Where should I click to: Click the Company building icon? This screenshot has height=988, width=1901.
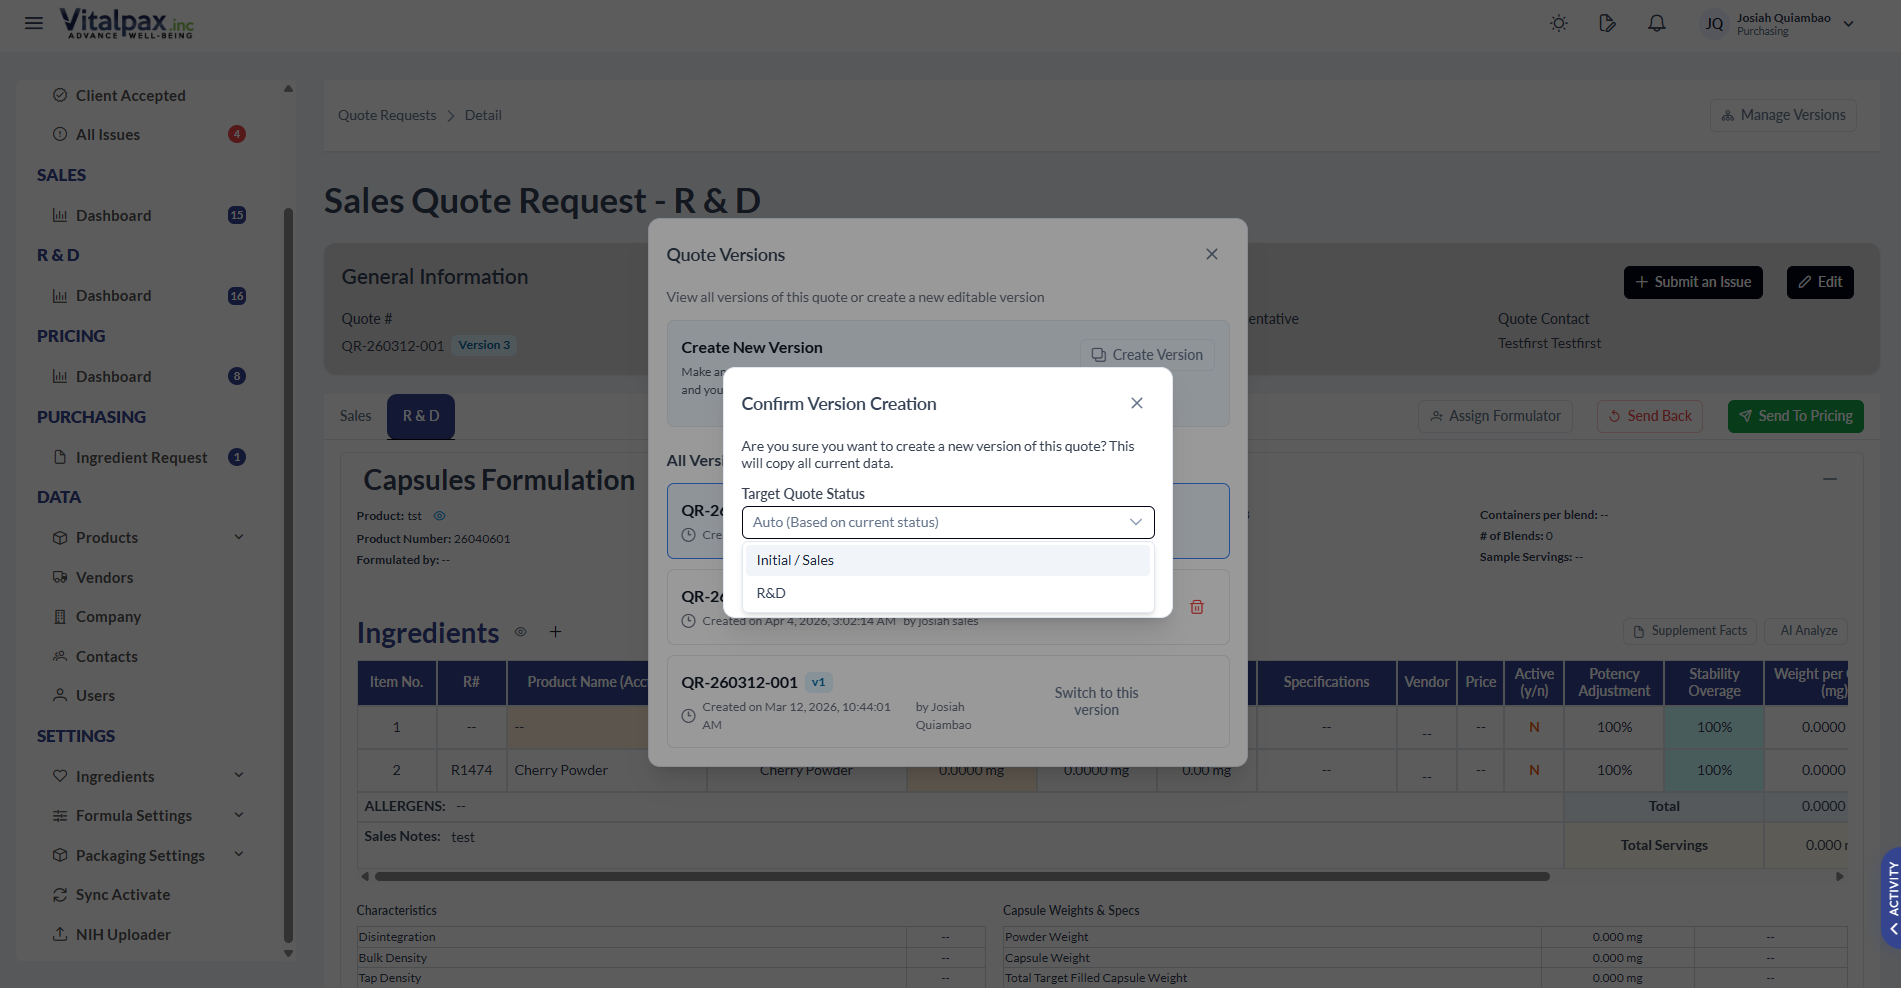coord(60,617)
